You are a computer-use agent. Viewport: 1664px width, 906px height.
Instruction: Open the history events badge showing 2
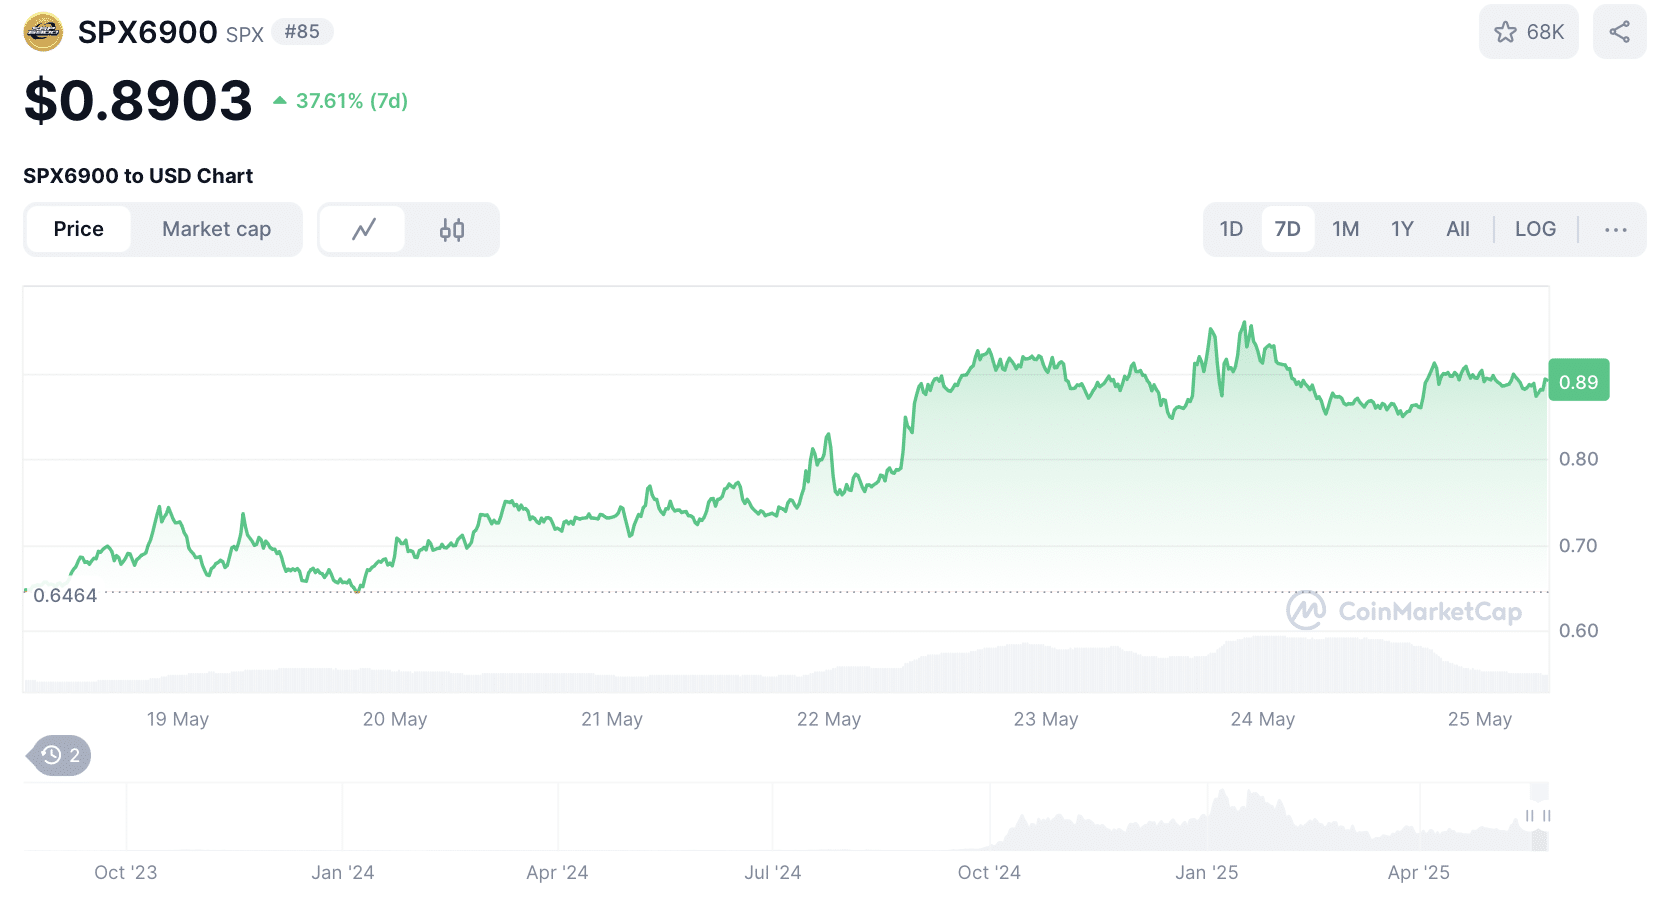61,755
